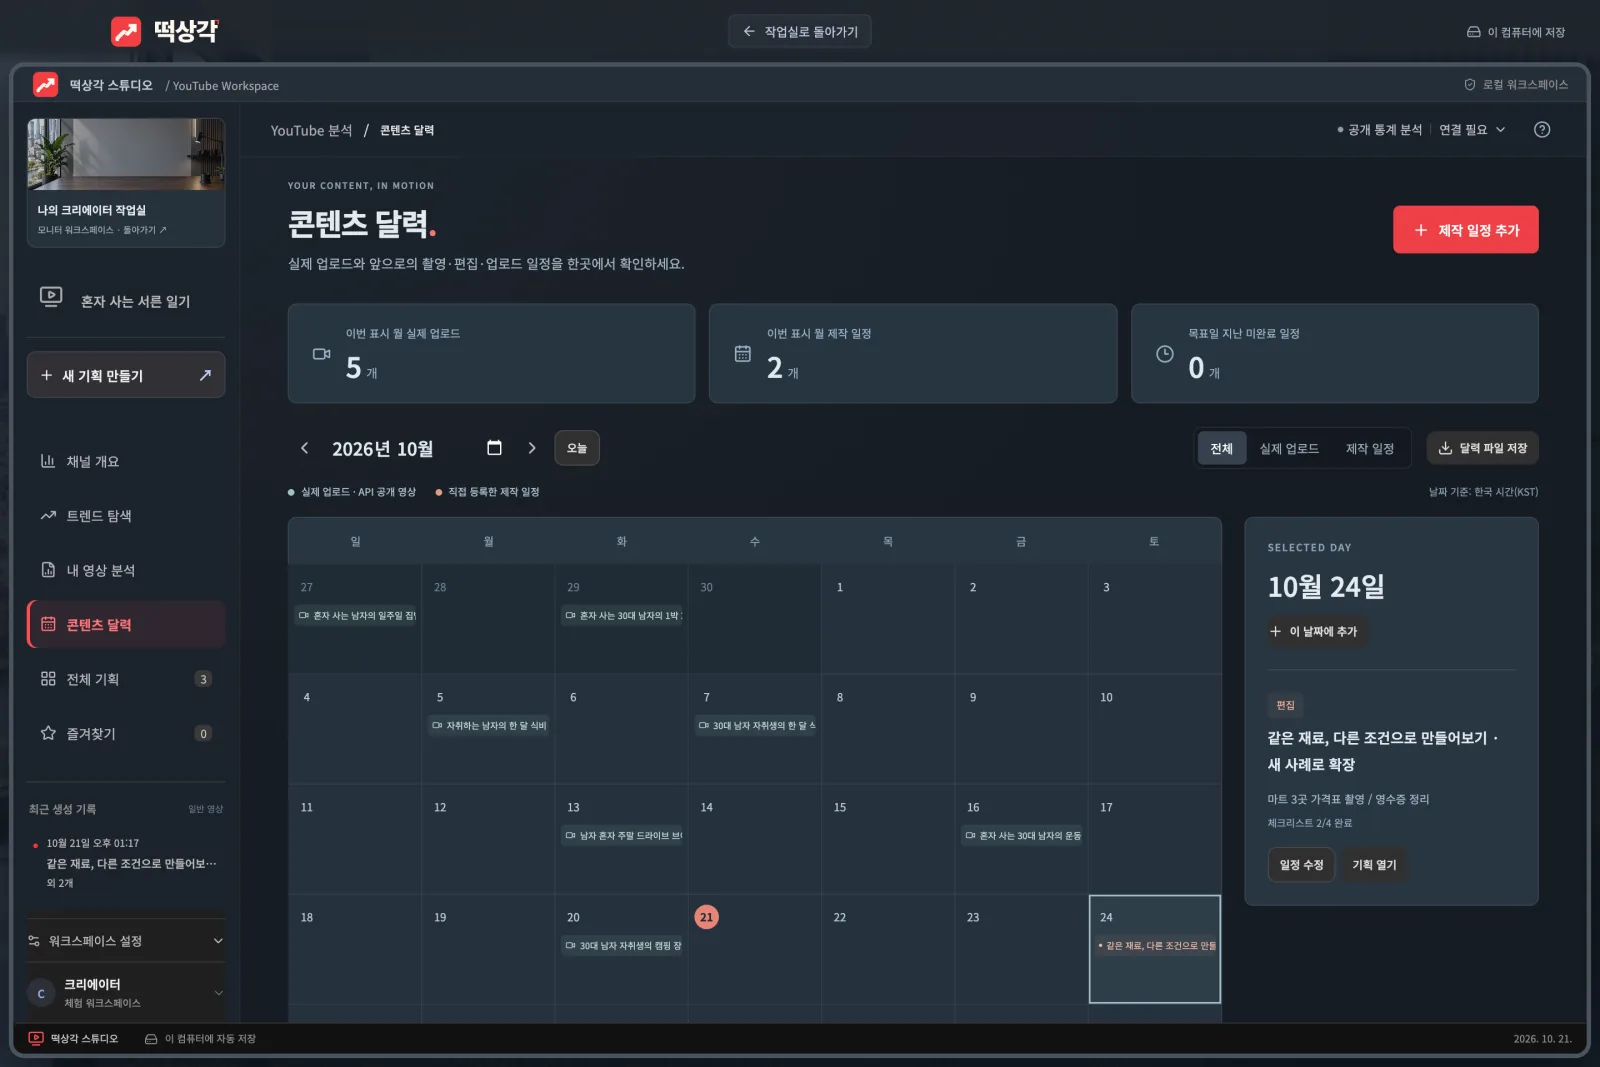Screen dimensions: 1600x1067
Task: Select 콘텐츠 달력 sidebar item
Action: (126, 625)
